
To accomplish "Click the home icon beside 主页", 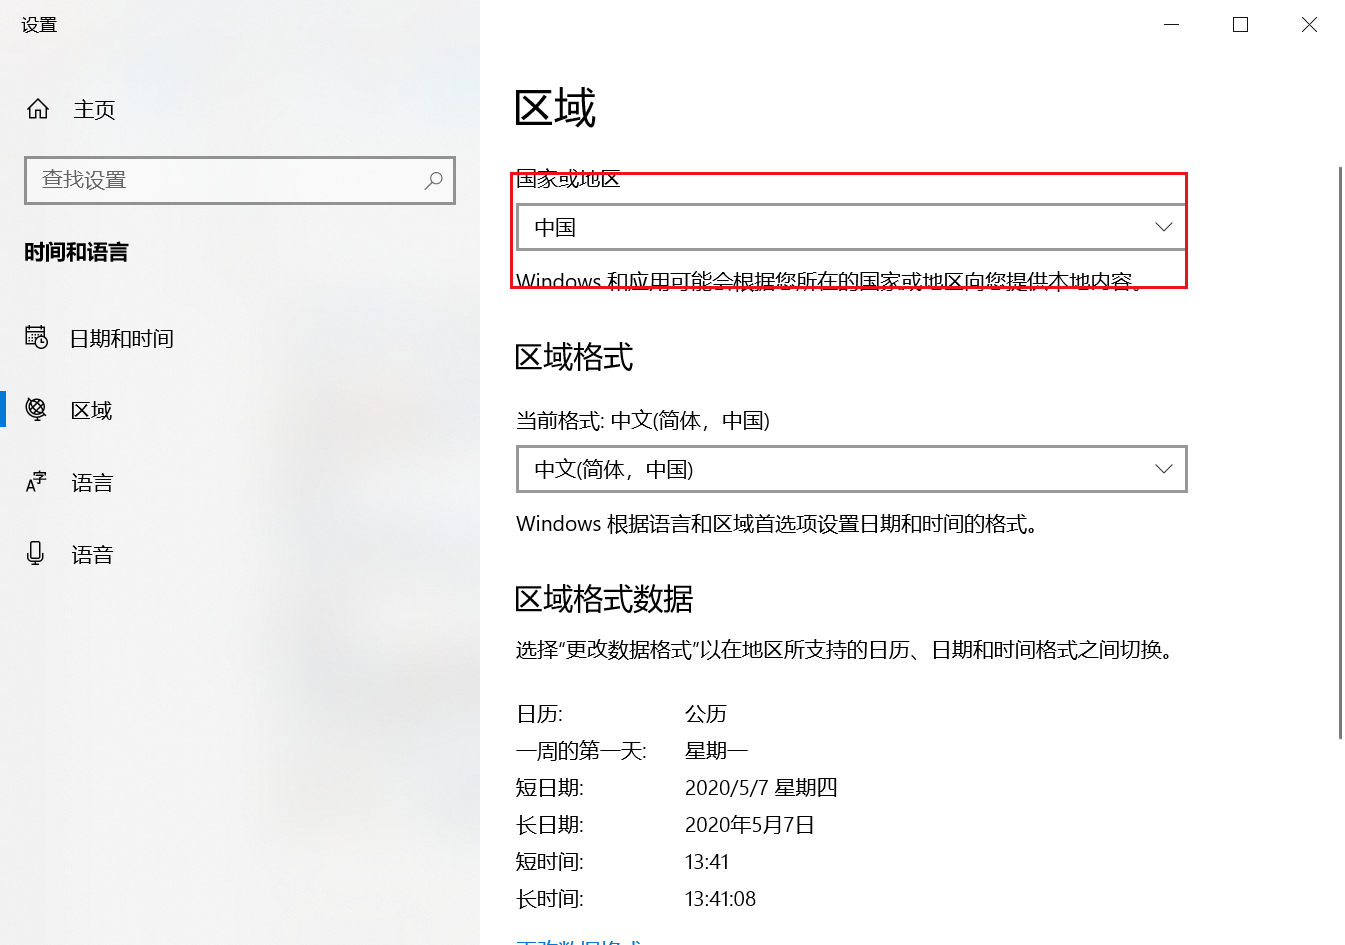I will (x=38, y=109).
